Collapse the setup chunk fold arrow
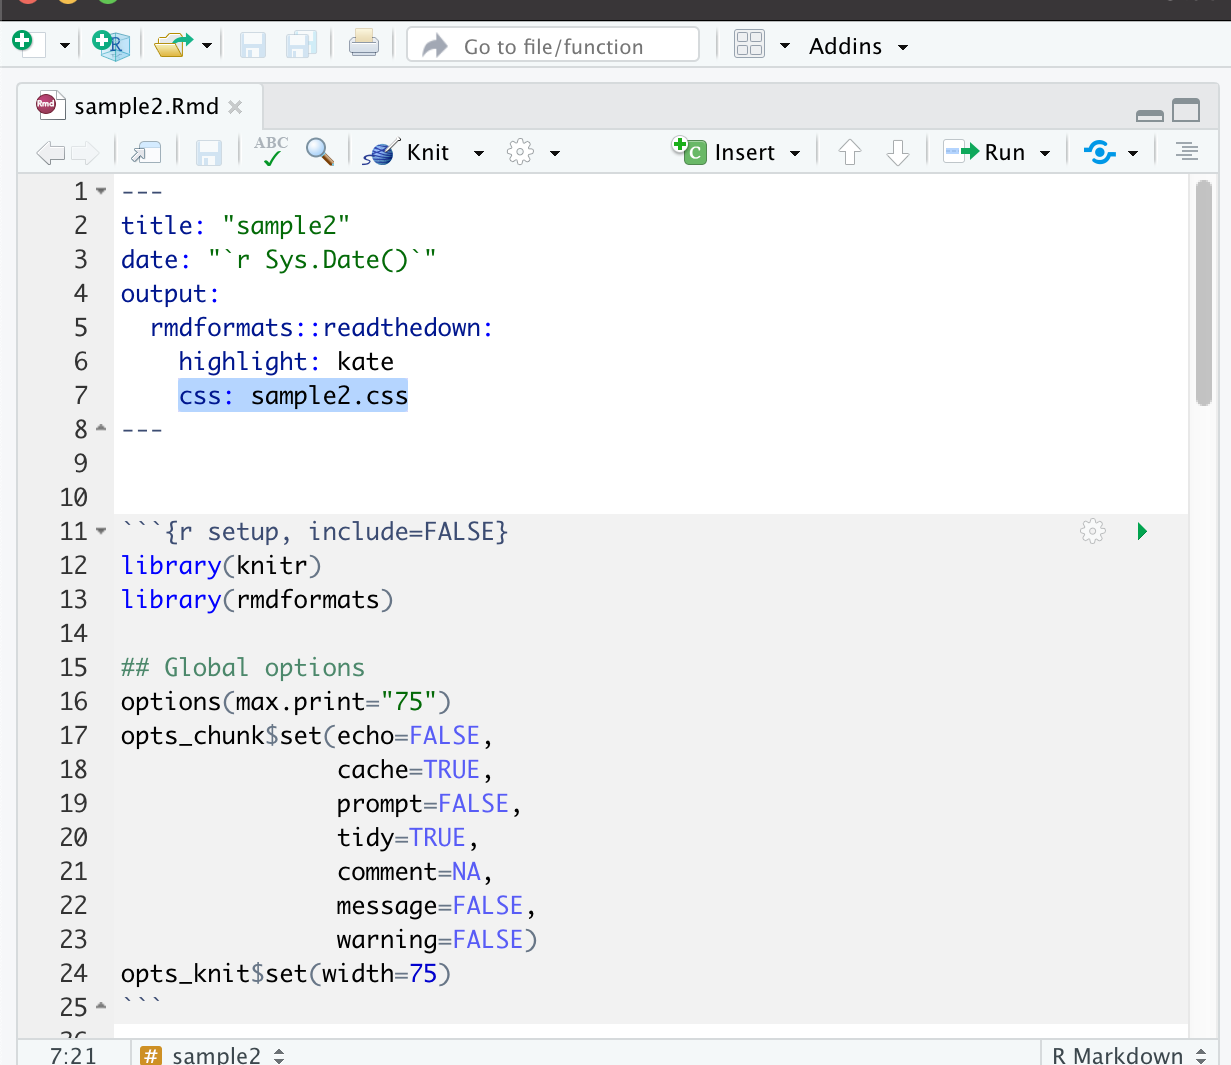 (x=101, y=531)
